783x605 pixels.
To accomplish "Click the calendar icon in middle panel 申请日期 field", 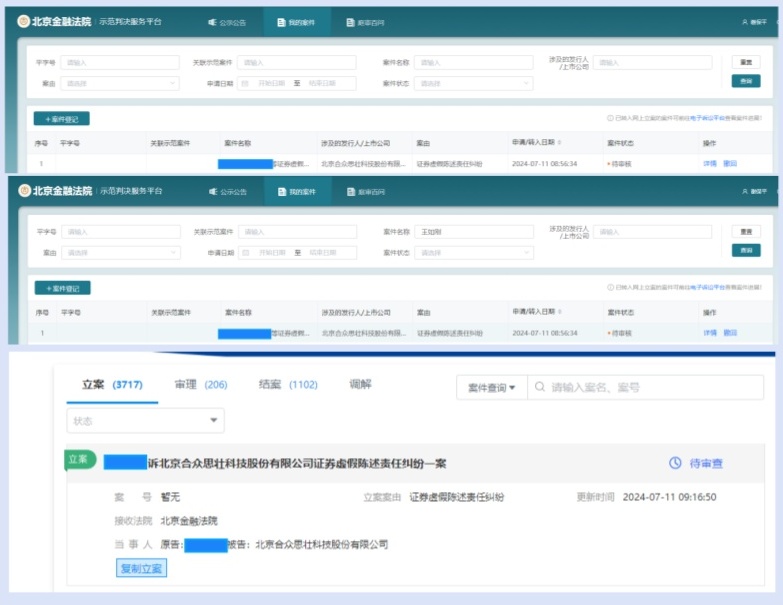I will 246,253.
